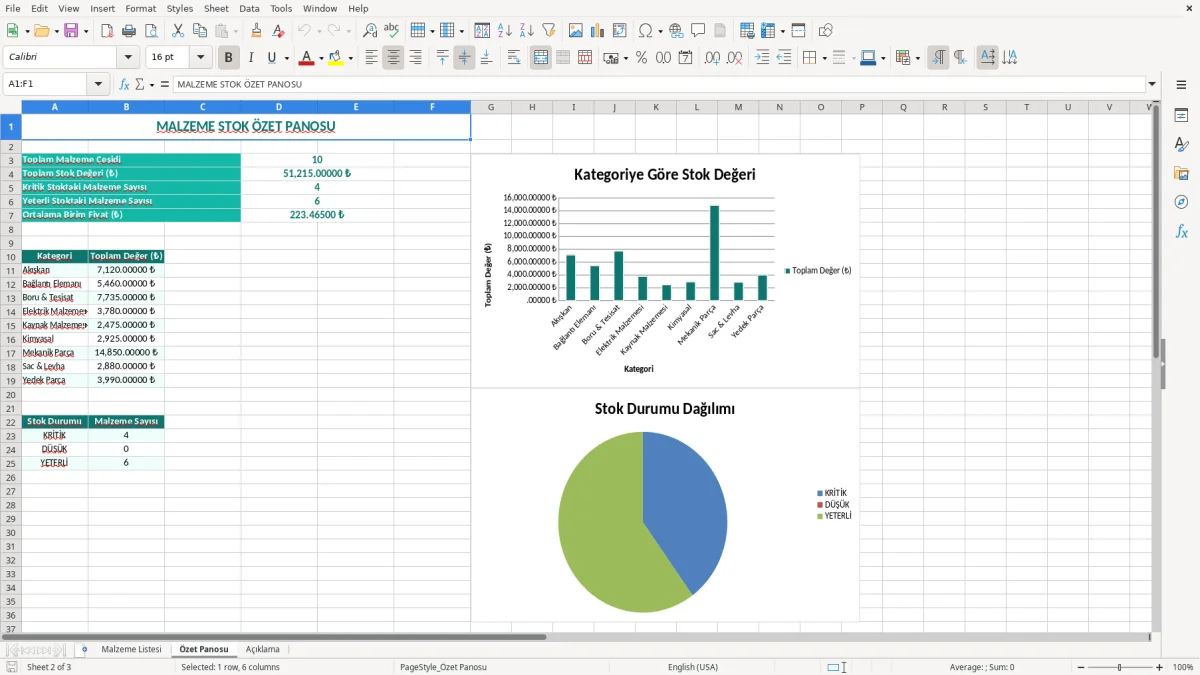Click the Kategoriye Göre Stok Değeri chart
Viewport: 1200px width, 675px height.
[x=665, y=270]
